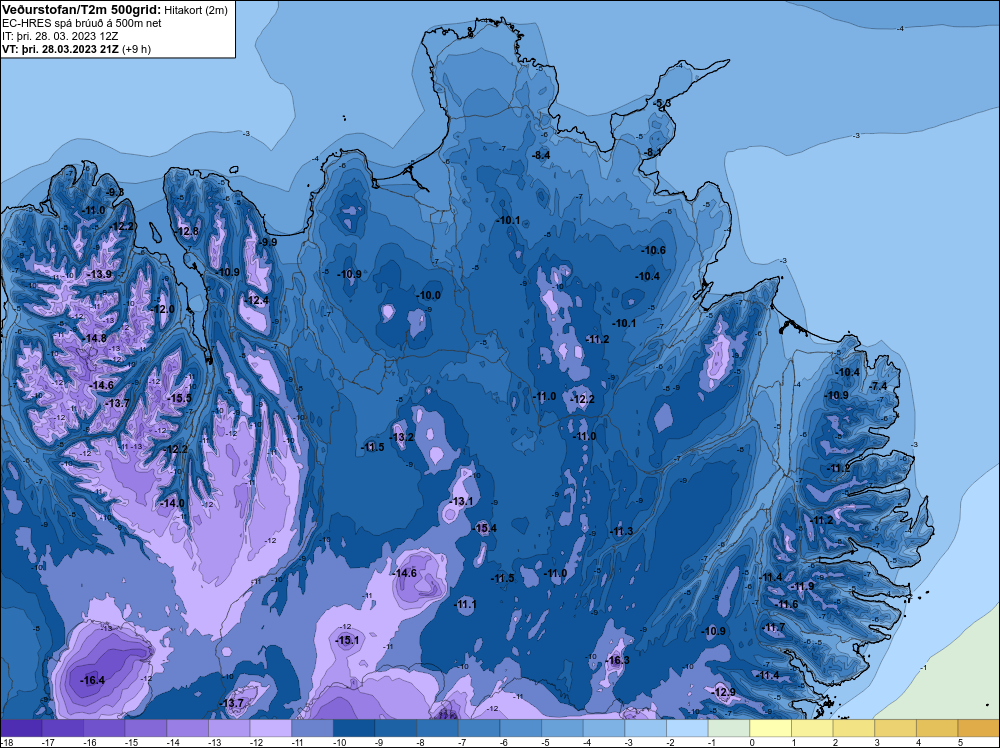The image size is (1000, 748).
Task: Click the legend swatch between -18 and -17
Action: coord(21,728)
